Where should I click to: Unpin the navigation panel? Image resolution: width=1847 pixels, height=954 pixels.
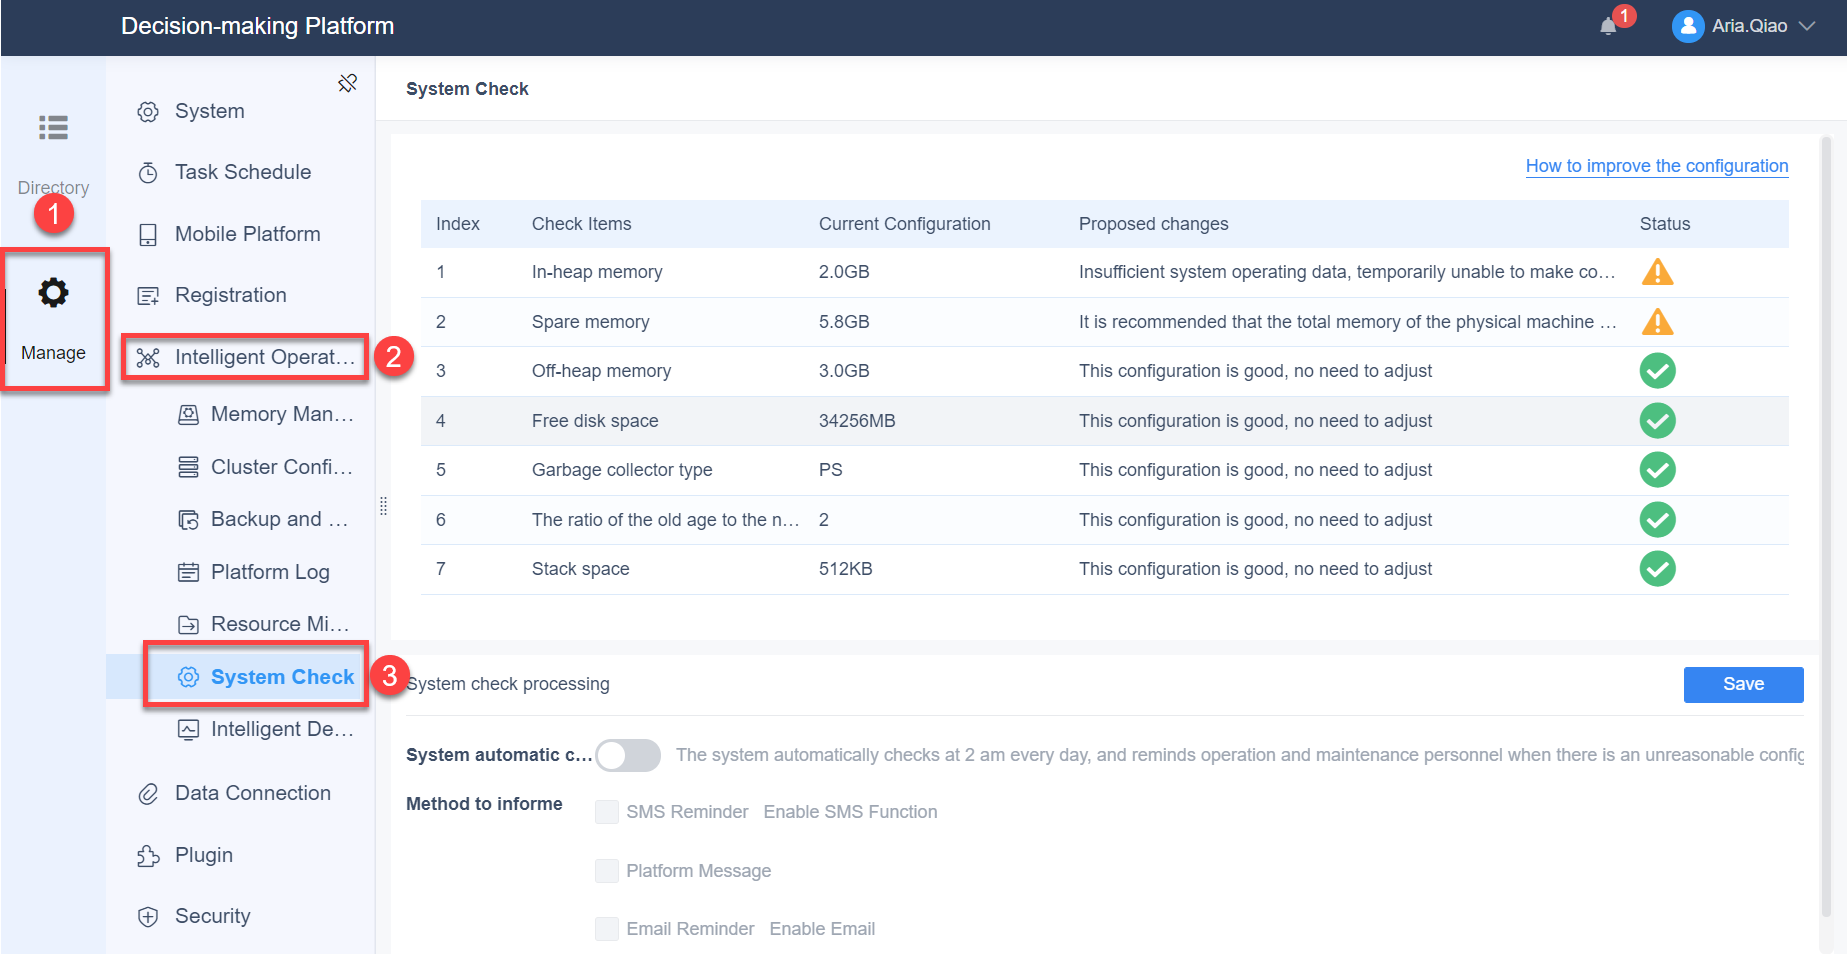click(347, 83)
